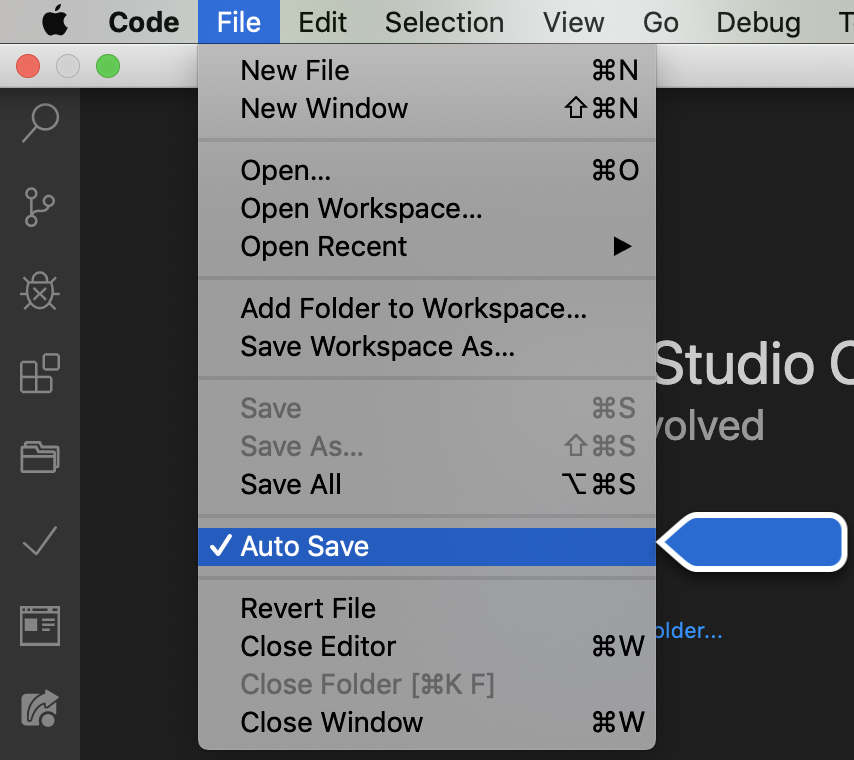854x760 pixels.
Task: Open the Selection menu
Action: click(x=444, y=22)
